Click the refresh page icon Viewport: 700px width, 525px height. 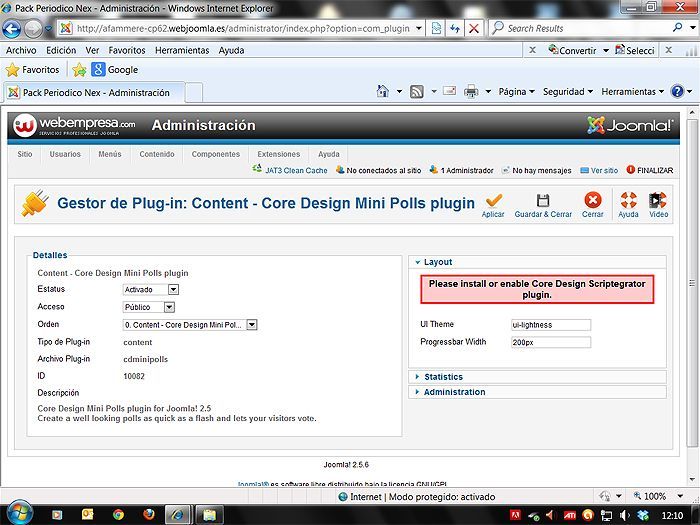click(455, 29)
